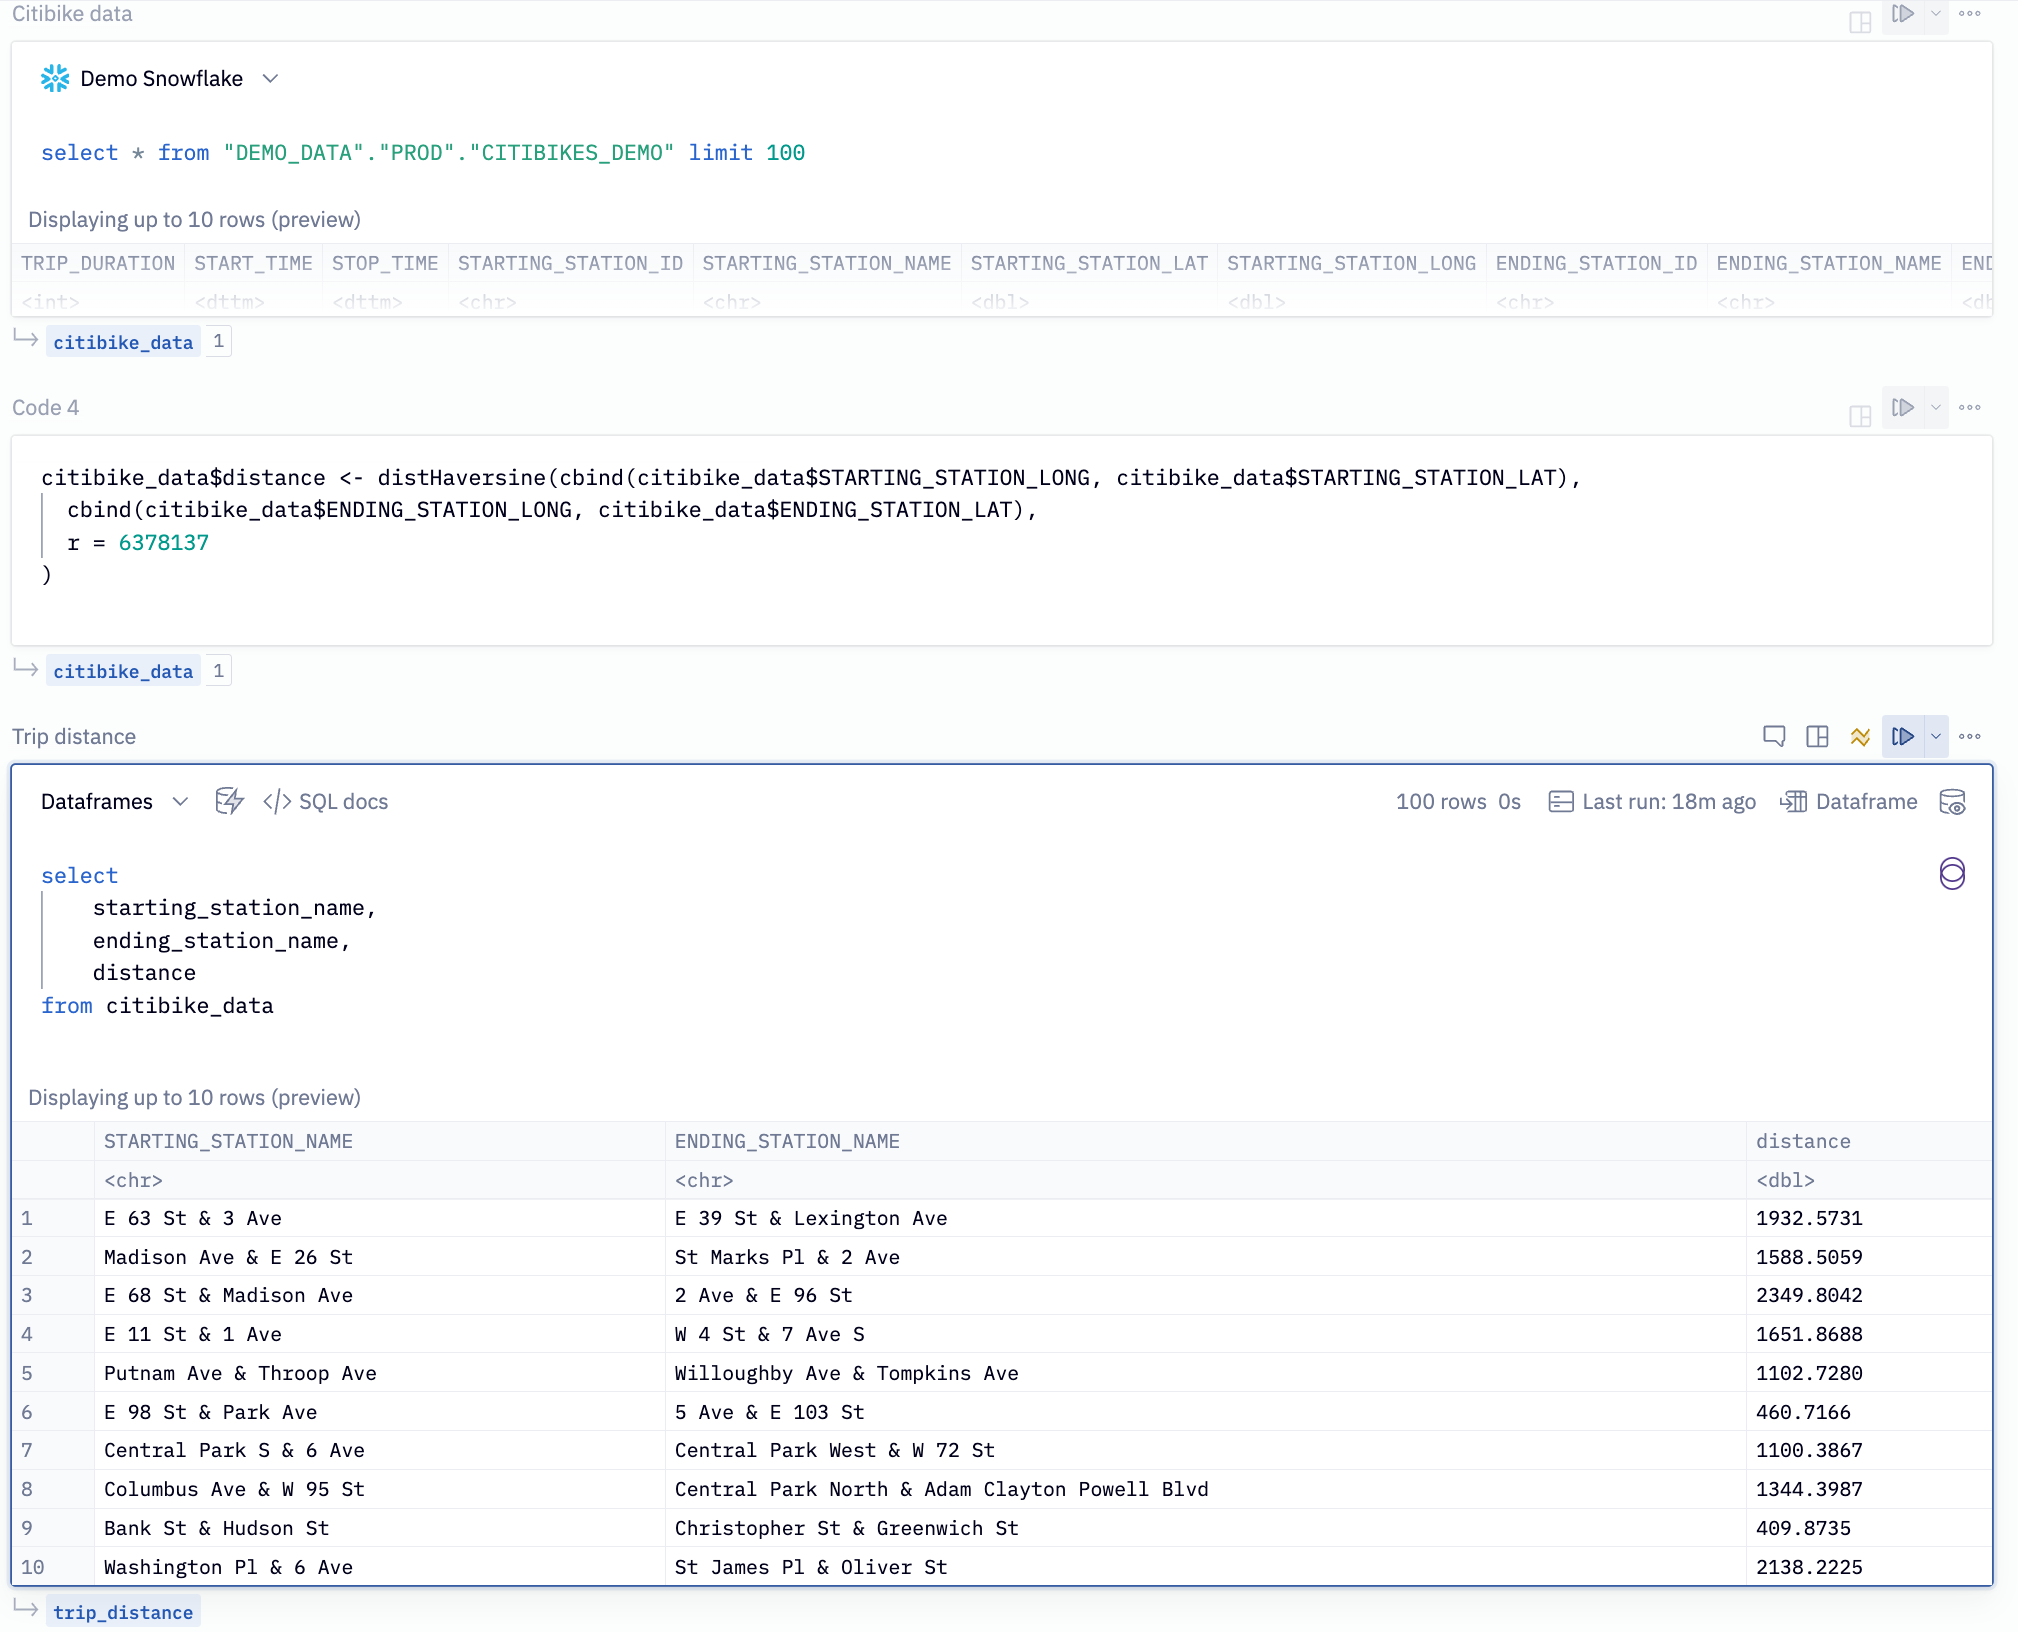Open the SQL docs link
2018x1632 pixels.
(326, 802)
